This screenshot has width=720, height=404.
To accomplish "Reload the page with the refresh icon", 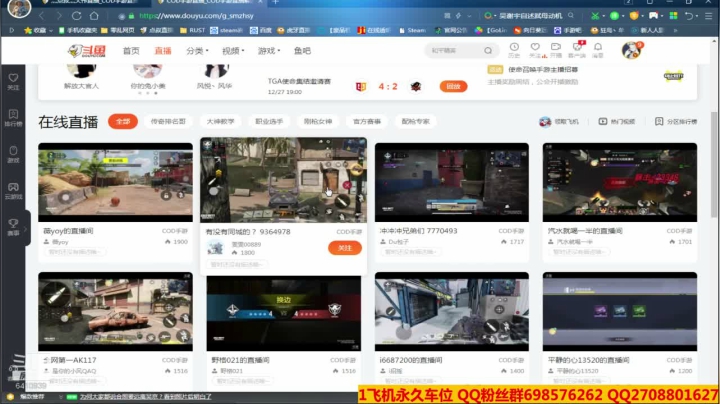I will pyautogui.click(x=76, y=16).
